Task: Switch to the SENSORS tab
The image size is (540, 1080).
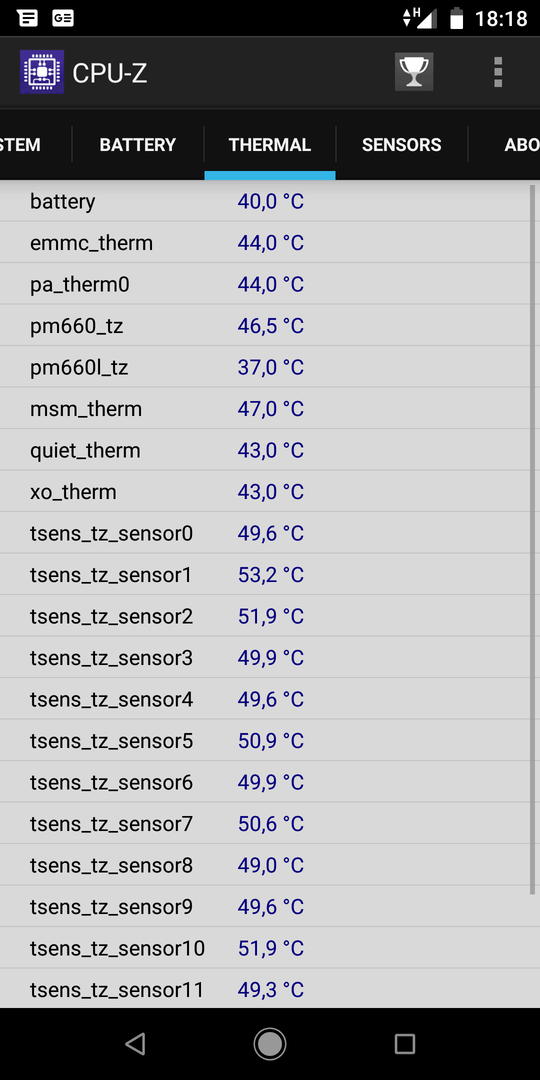Action: (402, 145)
